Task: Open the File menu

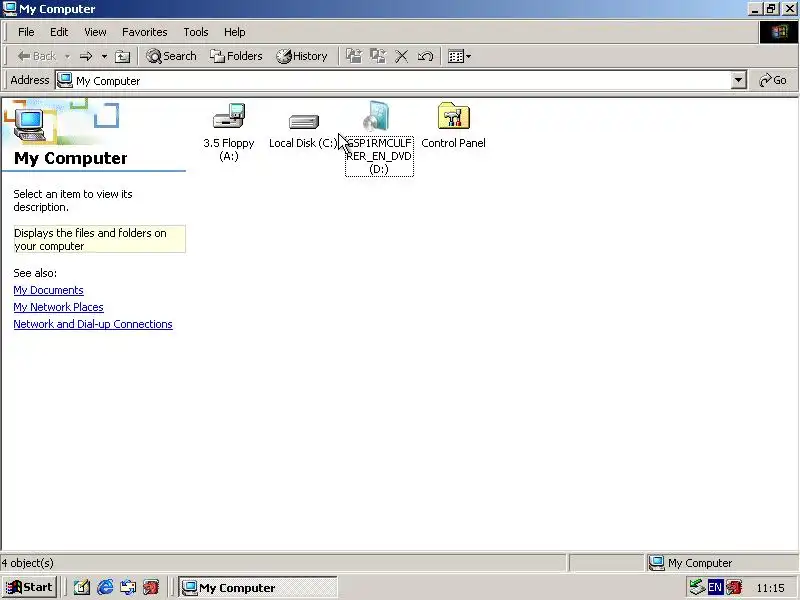Action: tap(26, 32)
